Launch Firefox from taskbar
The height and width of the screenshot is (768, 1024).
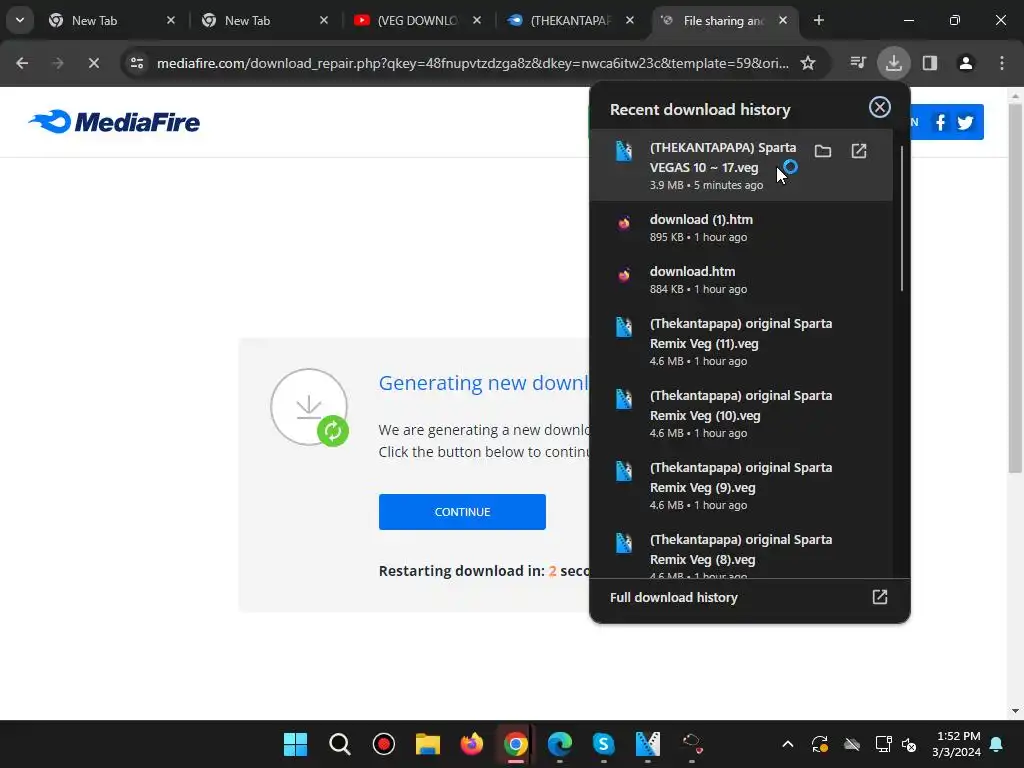(x=472, y=744)
